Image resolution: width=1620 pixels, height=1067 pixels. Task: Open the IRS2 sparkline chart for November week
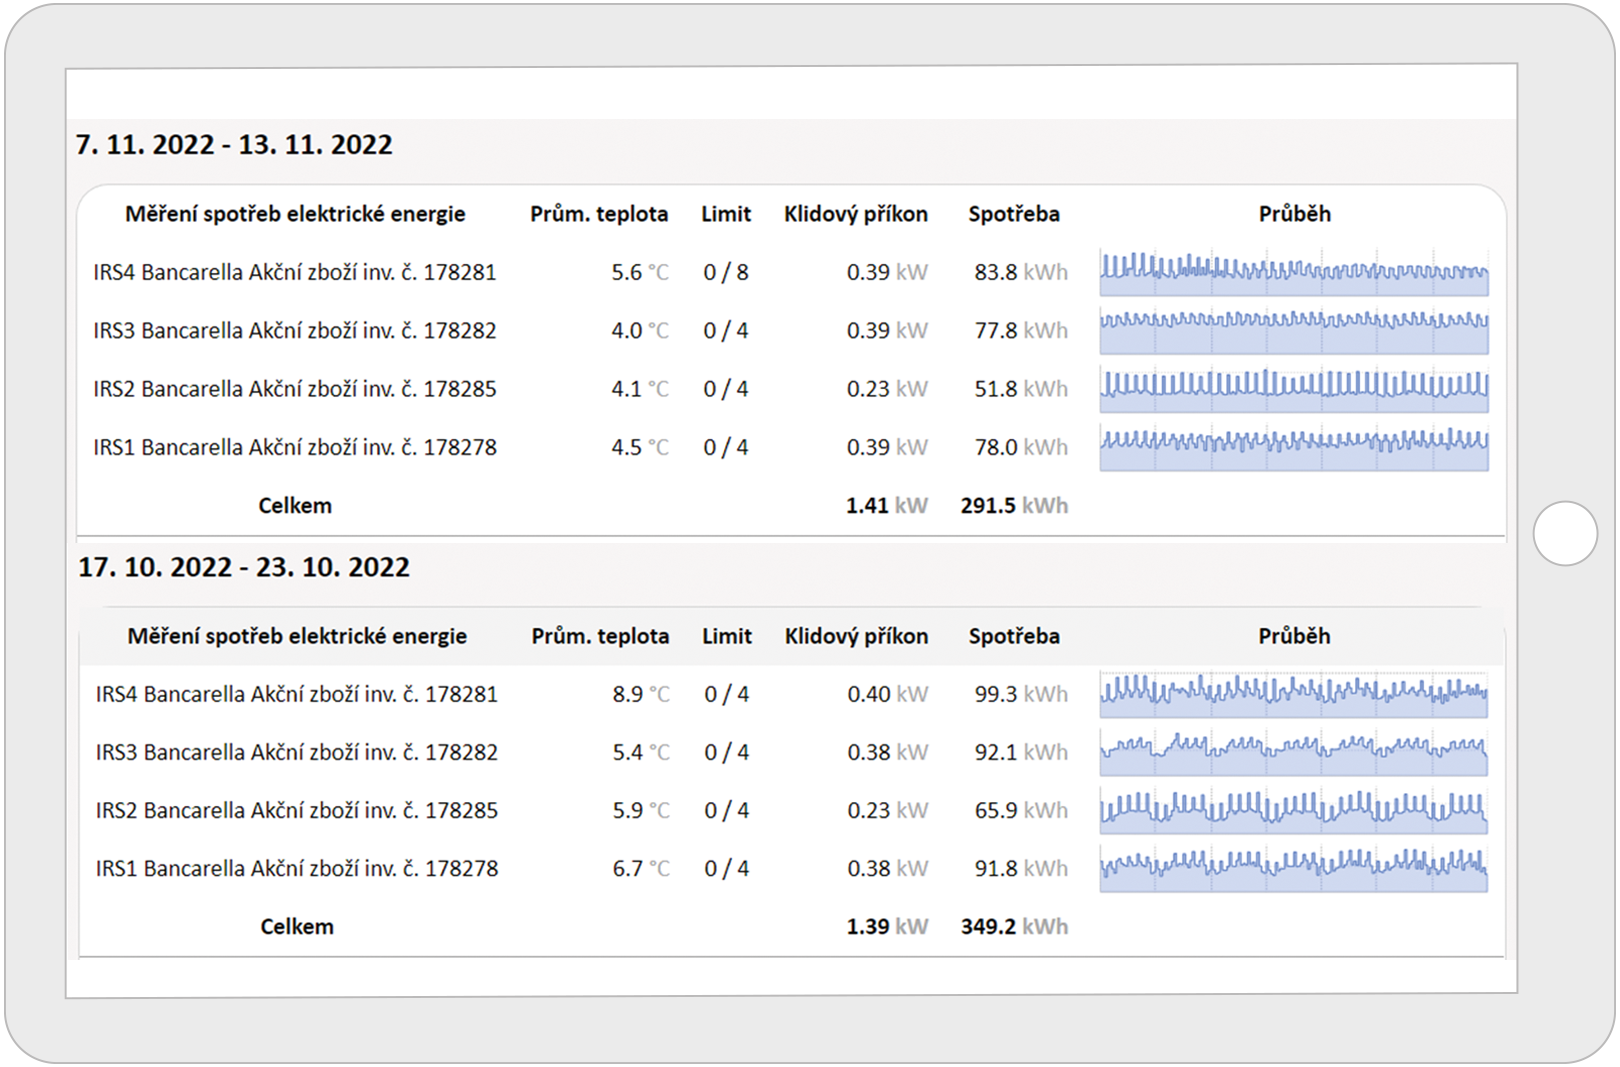[x=1294, y=389]
